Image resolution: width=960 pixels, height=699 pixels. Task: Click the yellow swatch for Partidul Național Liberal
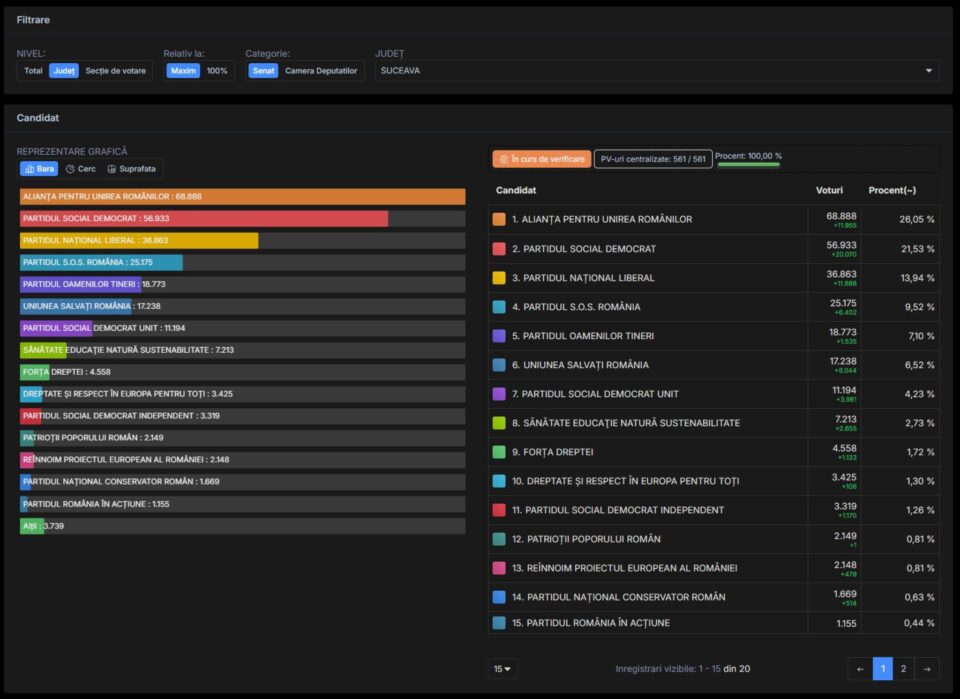499,278
